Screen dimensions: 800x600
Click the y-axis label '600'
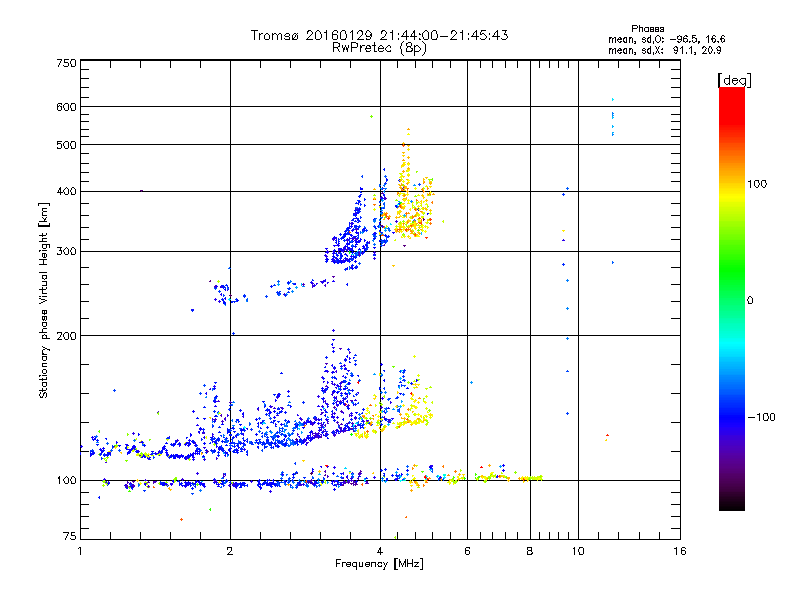[x=66, y=107]
